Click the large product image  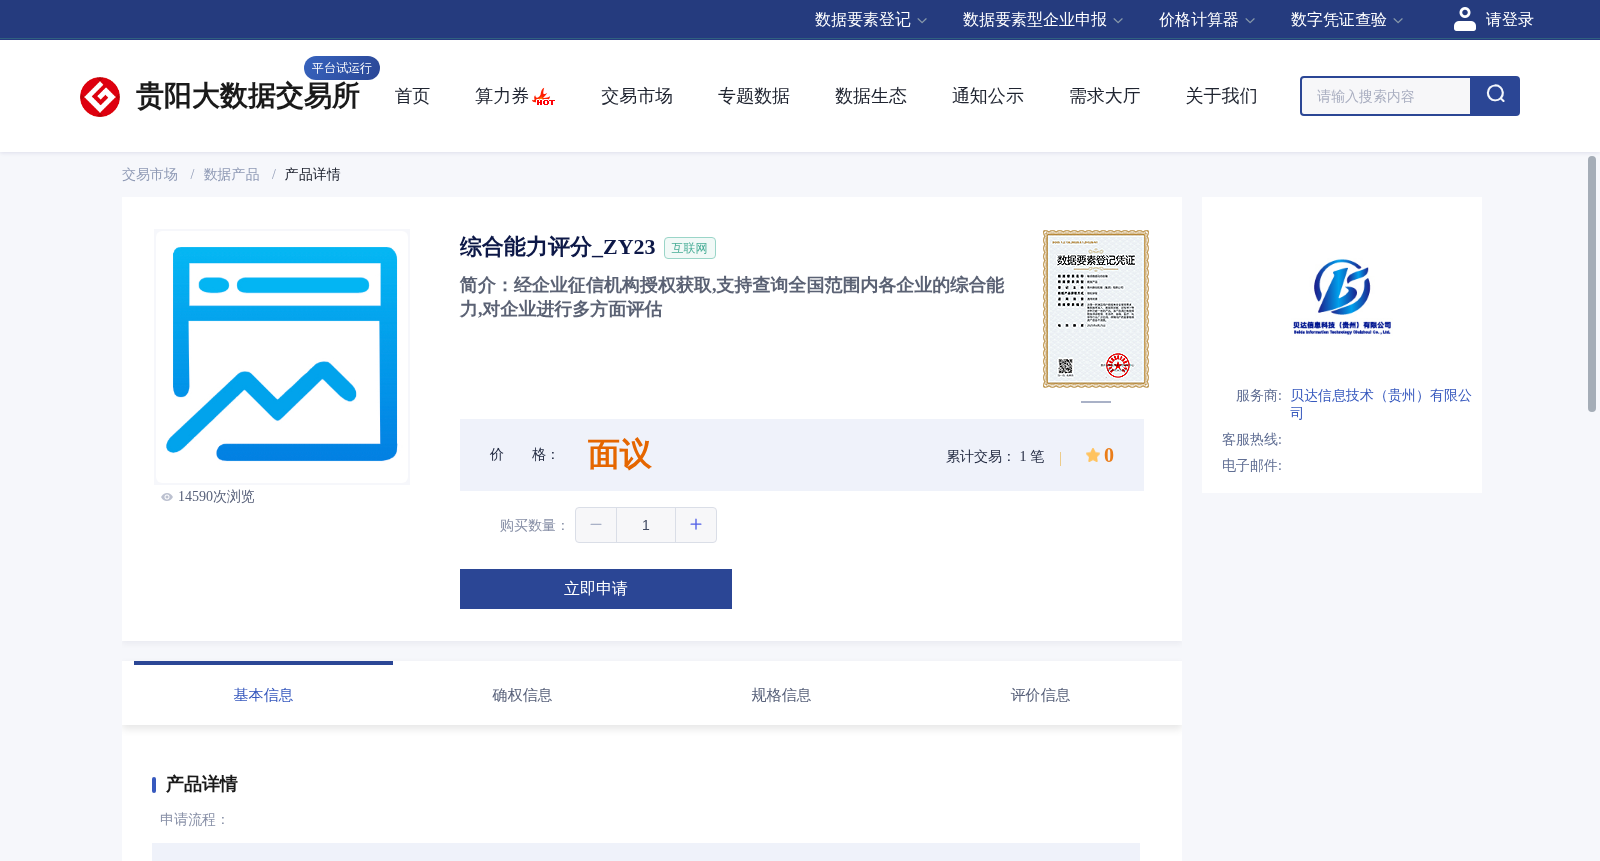(x=282, y=357)
